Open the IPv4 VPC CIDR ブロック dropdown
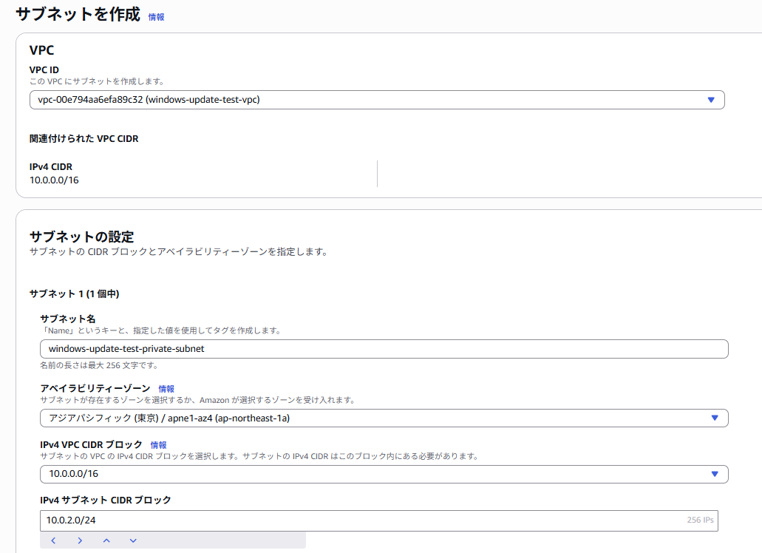Screen dimensions: 762x553 point(383,474)
